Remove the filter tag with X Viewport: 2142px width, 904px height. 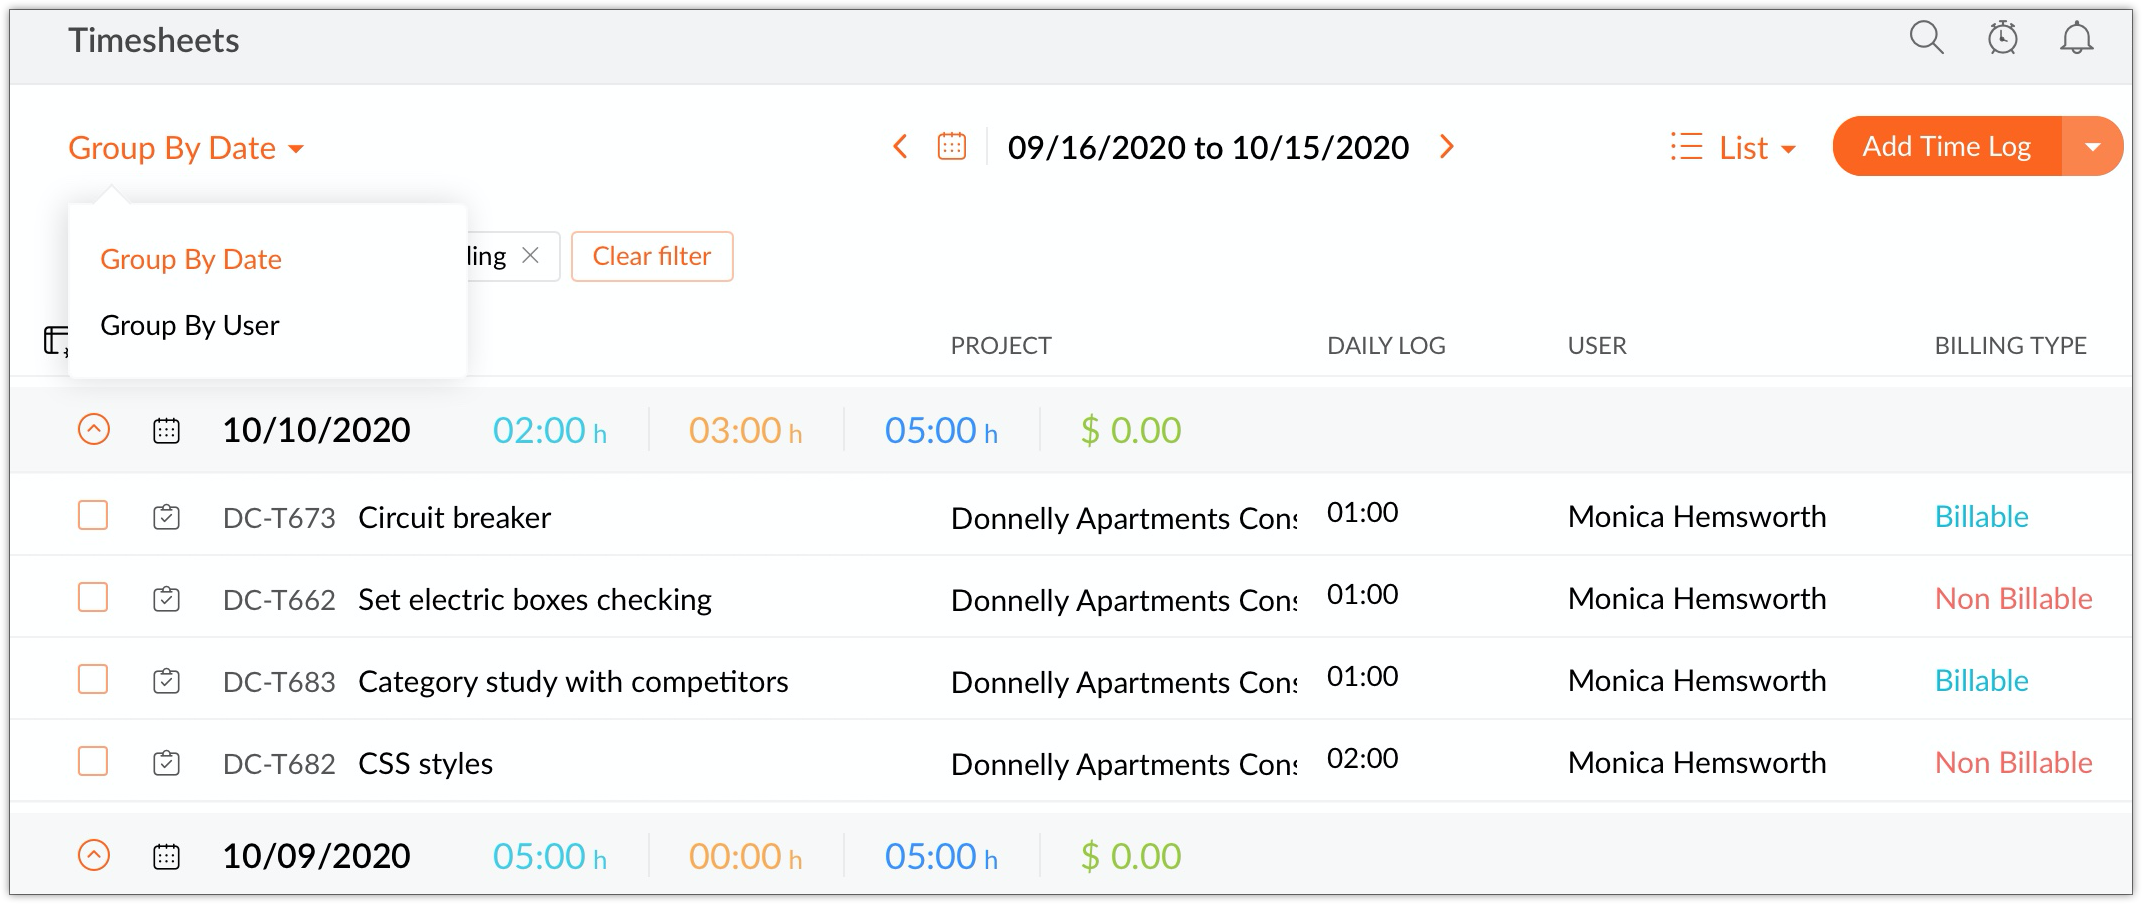click(x=531, y=256)
